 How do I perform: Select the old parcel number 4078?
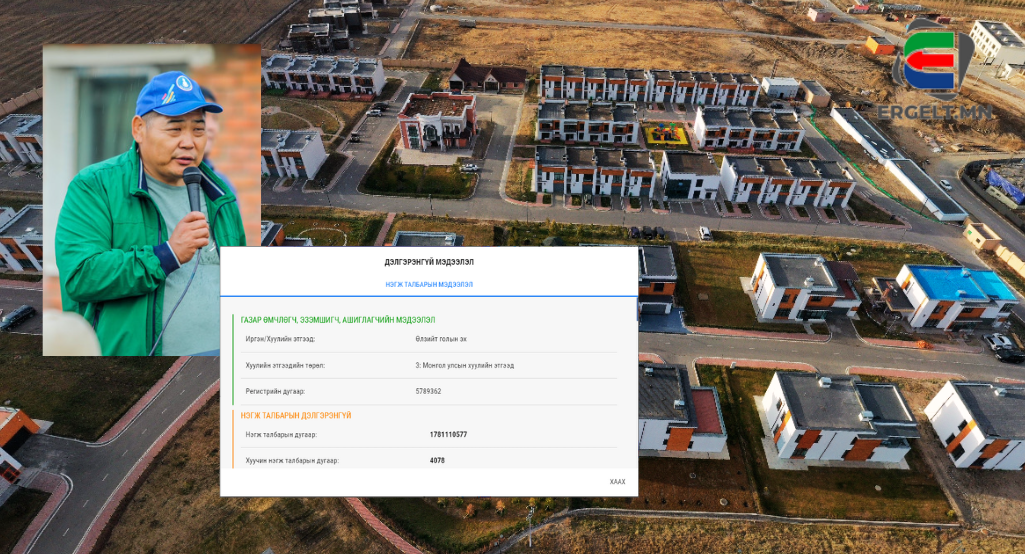point(437,461)
